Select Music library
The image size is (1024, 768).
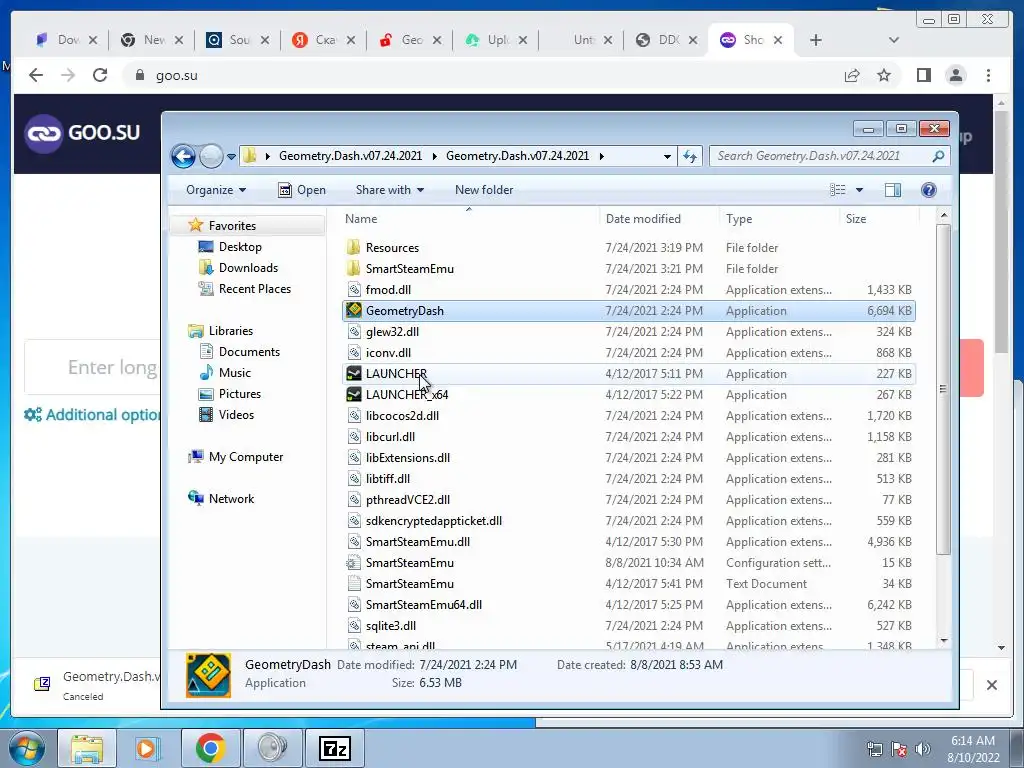(234, 373)
